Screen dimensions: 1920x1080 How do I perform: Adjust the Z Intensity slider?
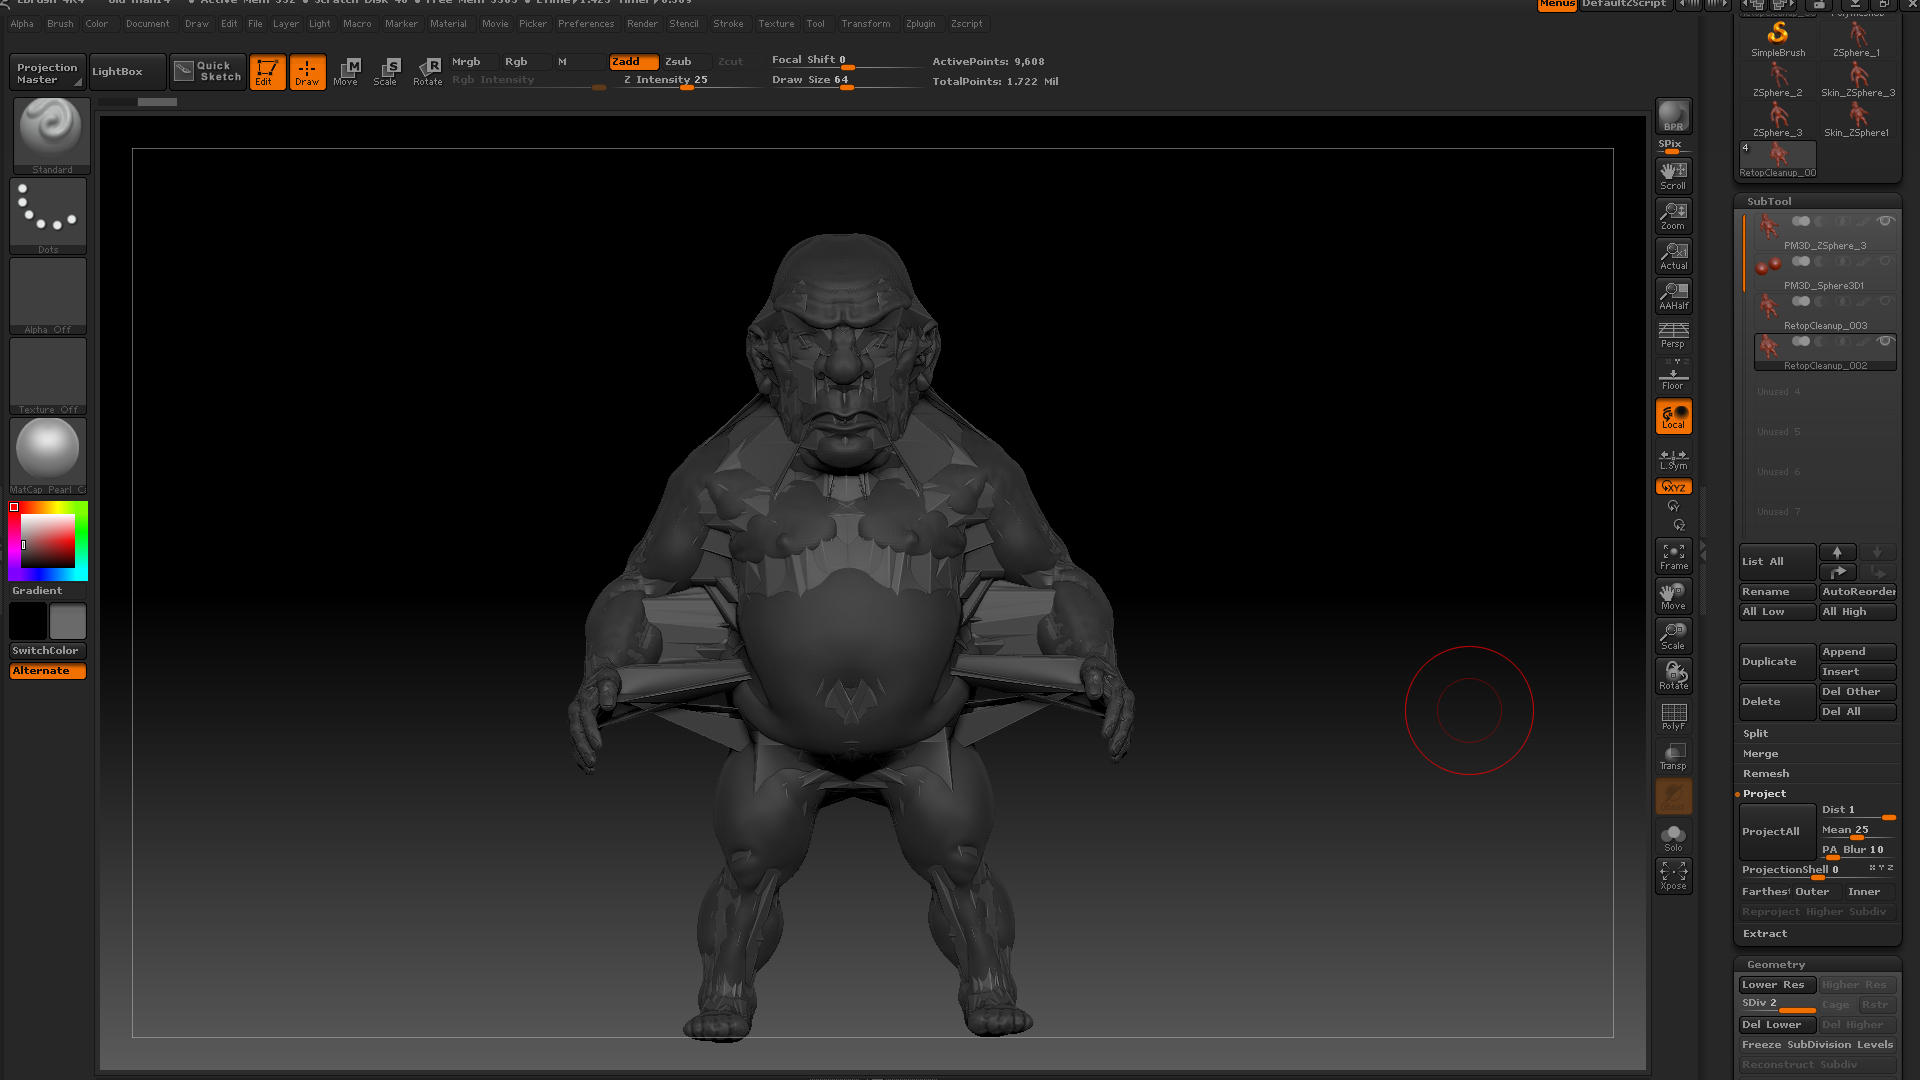687,80
